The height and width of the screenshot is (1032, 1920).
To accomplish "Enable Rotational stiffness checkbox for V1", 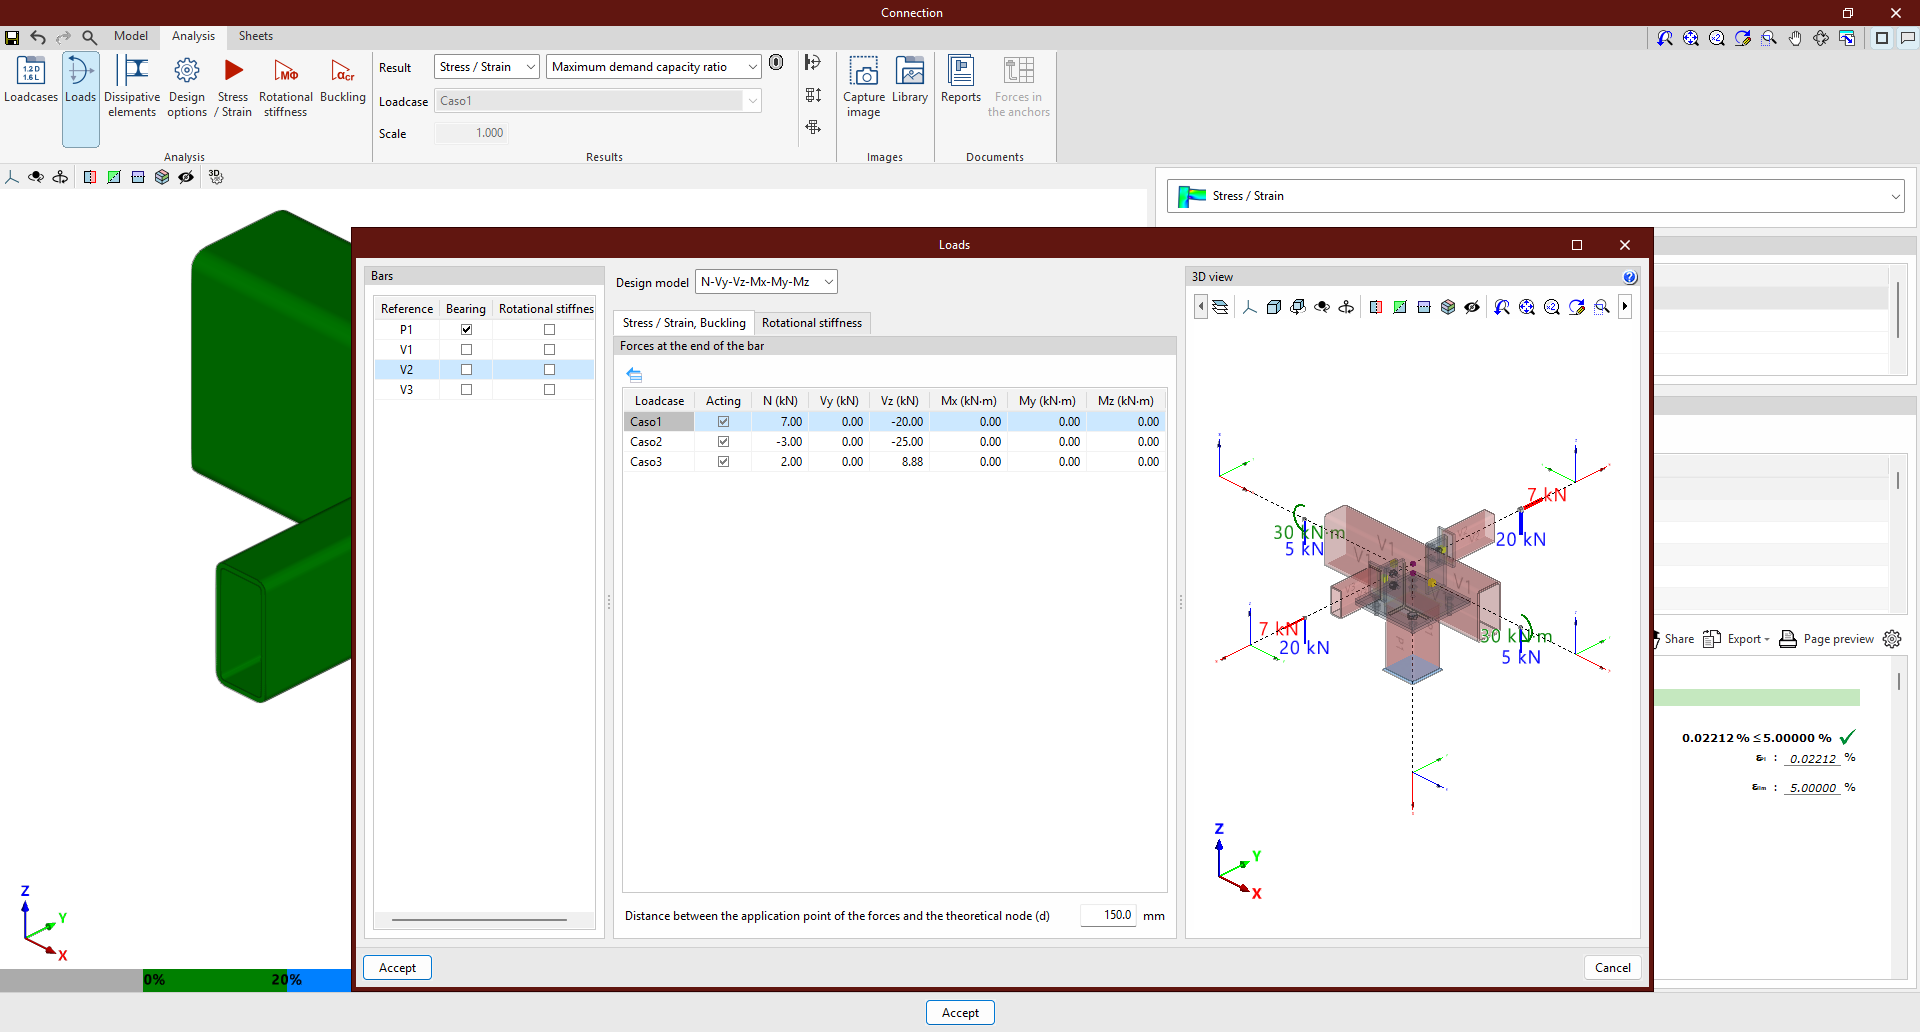I will coord(549,350).
